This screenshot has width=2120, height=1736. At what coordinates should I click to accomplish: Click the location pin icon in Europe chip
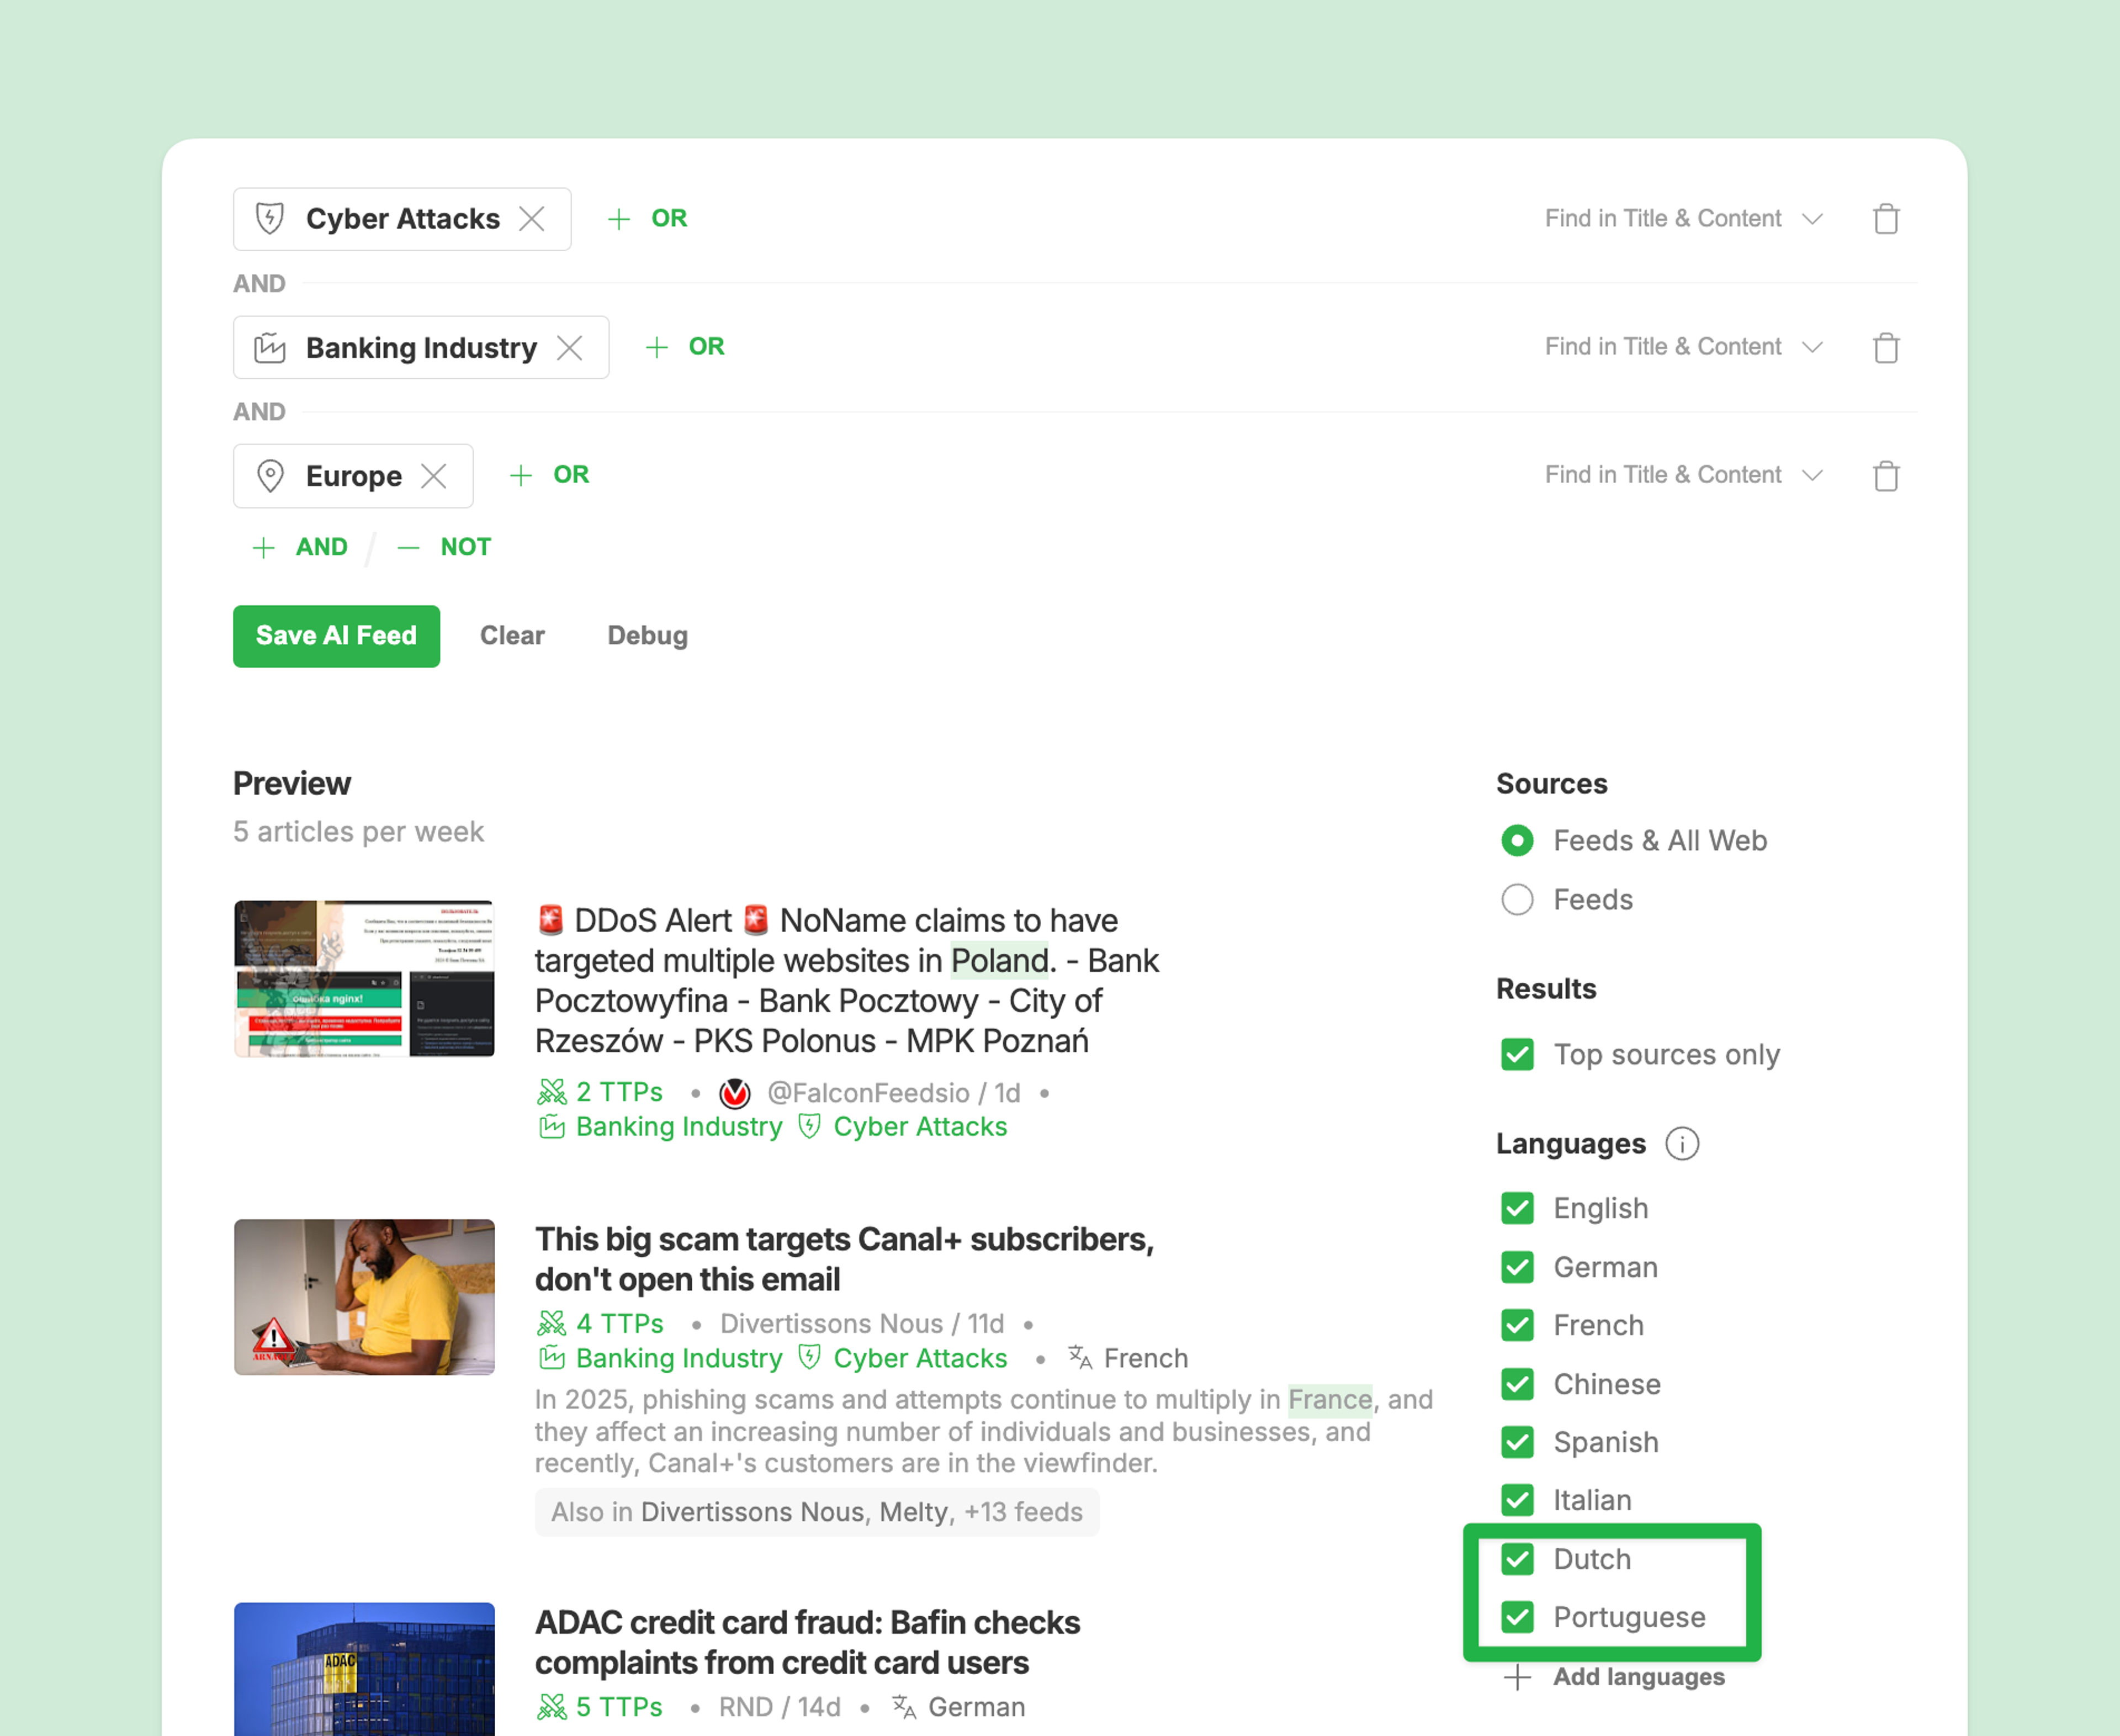coord(270,475)
